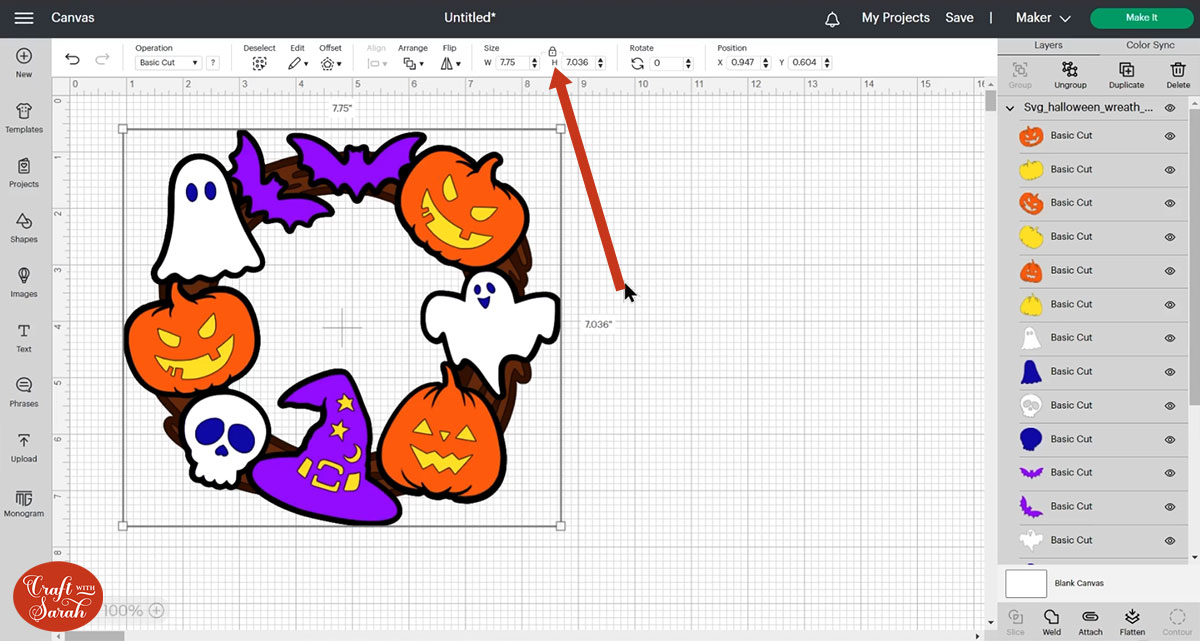Open the Phrases panel
Image resolution: width=1200 pixels, height=641 pixels.
(x=24, y=393)
